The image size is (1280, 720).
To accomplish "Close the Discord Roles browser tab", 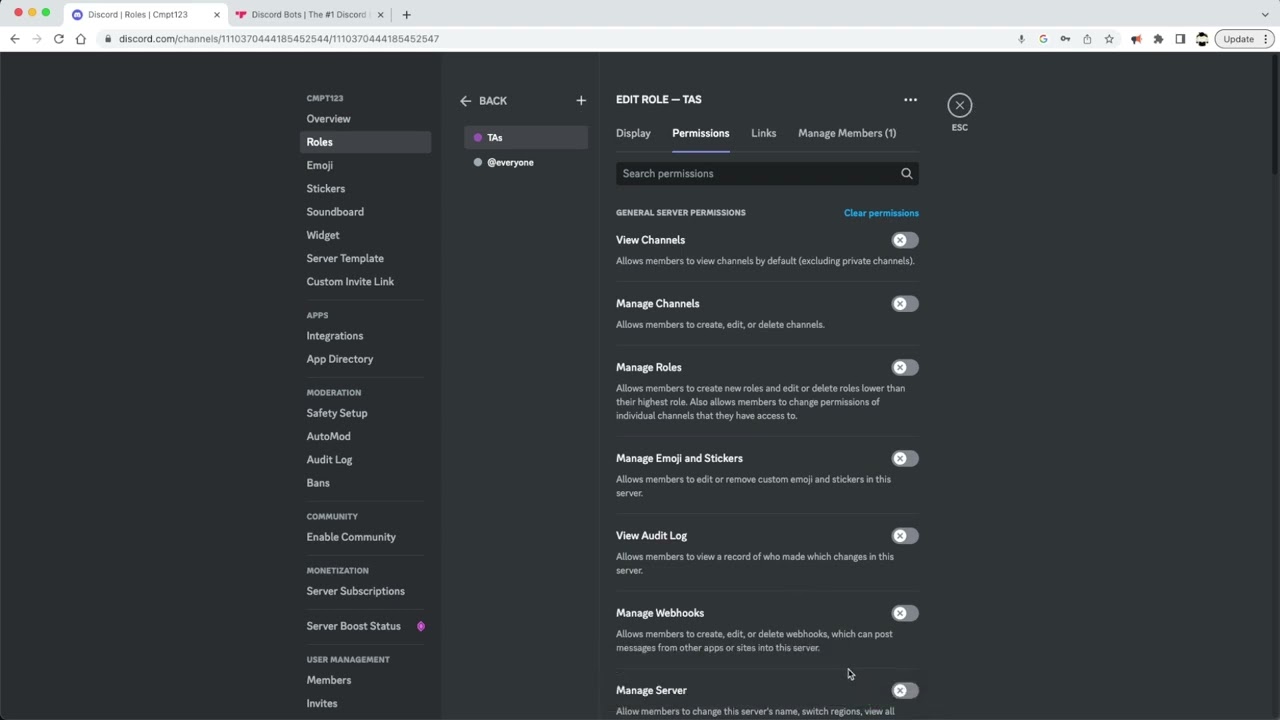I will coord(216,15).
